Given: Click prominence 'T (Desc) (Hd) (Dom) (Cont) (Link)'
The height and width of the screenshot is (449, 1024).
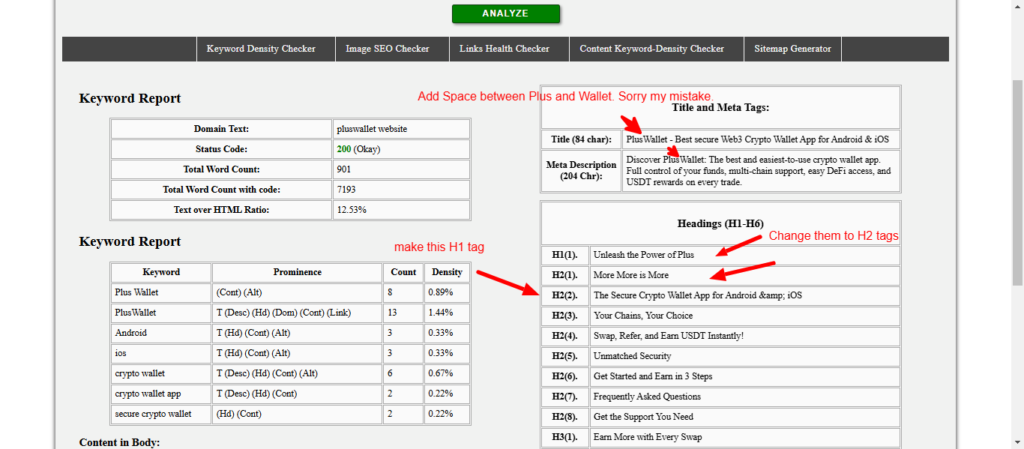Looking at the screenshot, I should pos(297,313).
